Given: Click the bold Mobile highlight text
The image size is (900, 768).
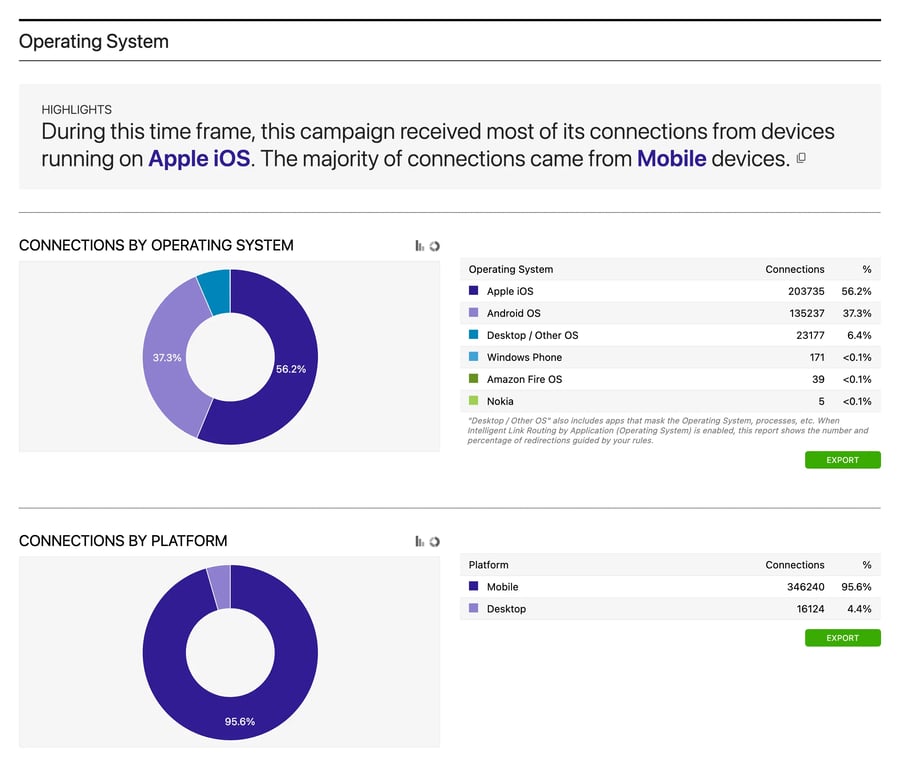Looking at the screenshot, I should coord(671,158).
